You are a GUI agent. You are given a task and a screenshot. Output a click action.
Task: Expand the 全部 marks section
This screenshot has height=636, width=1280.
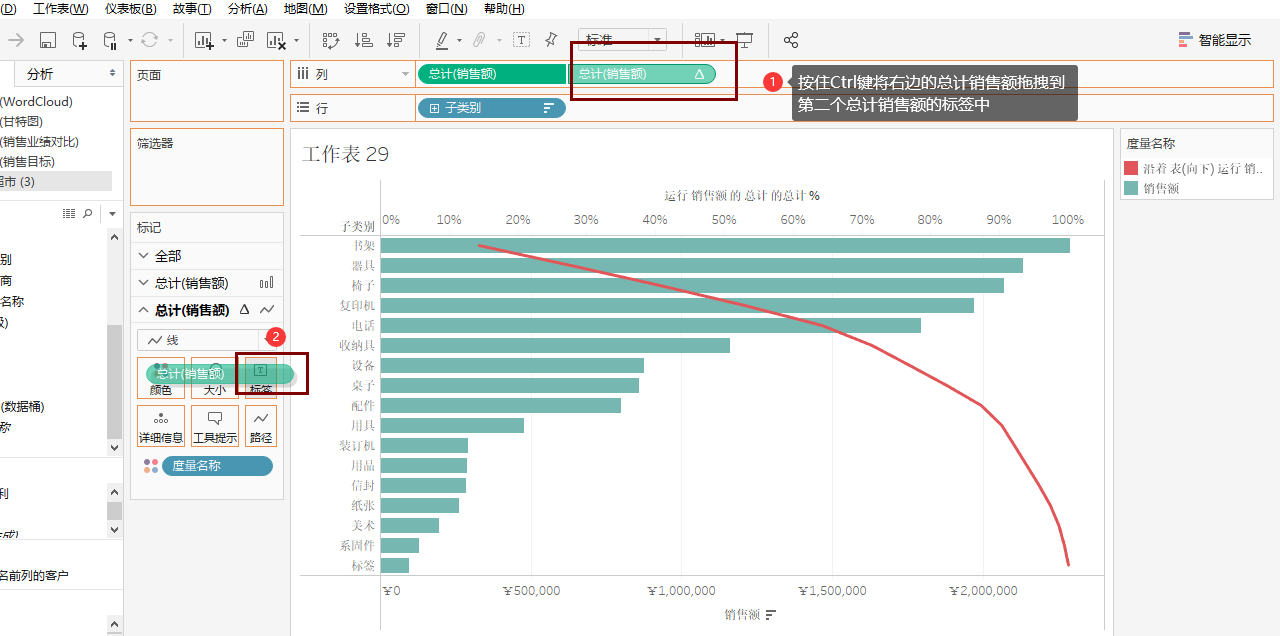pyautogui.click(x=144, y=256)
